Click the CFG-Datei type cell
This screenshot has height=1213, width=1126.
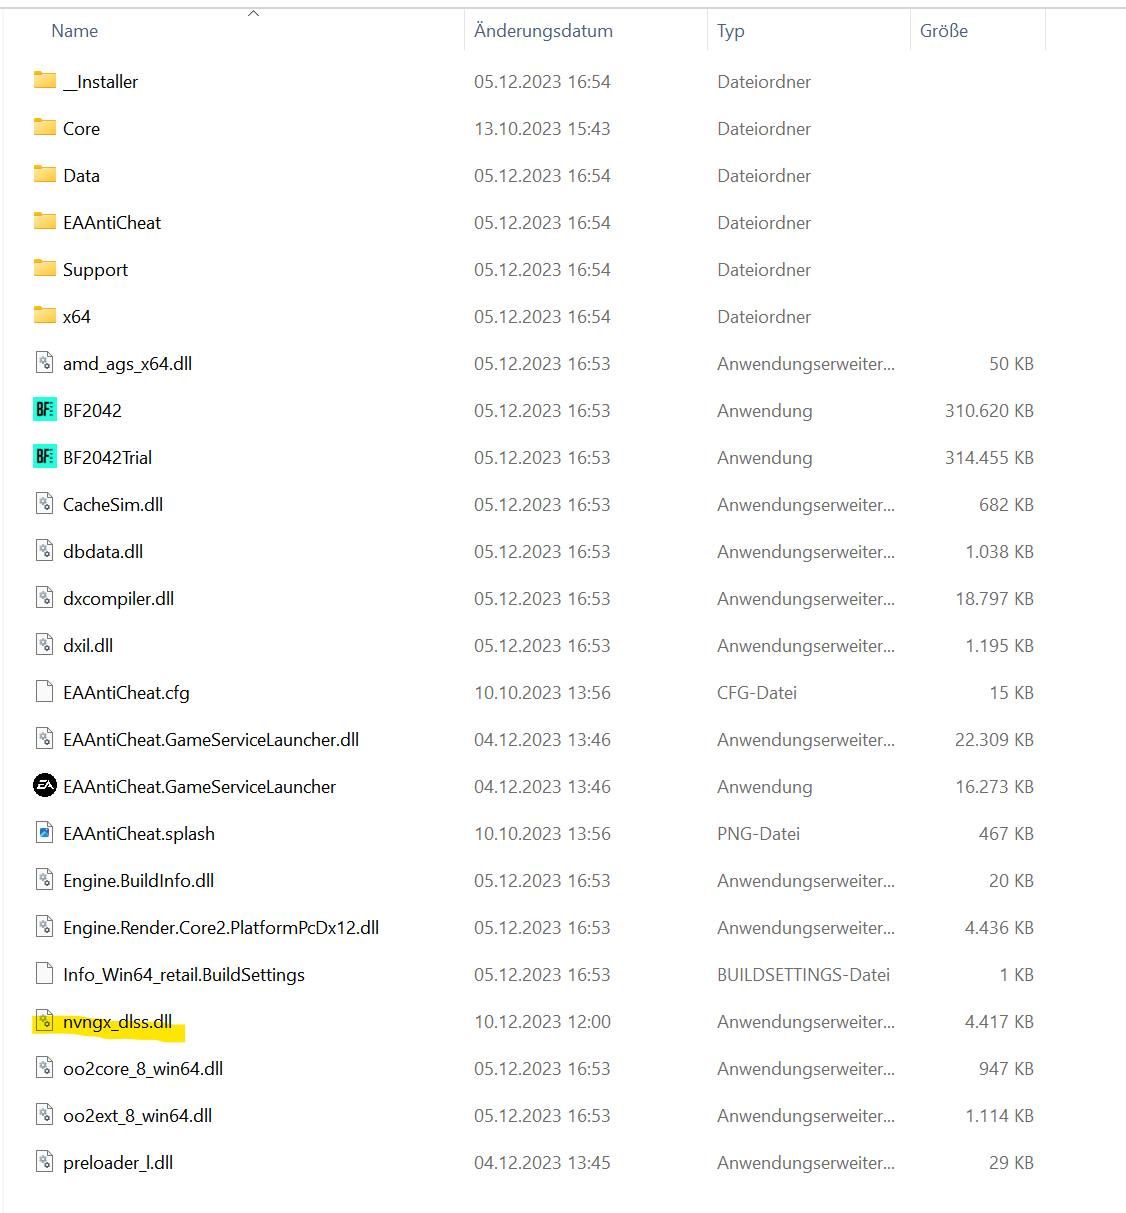[x=757, y=693]
